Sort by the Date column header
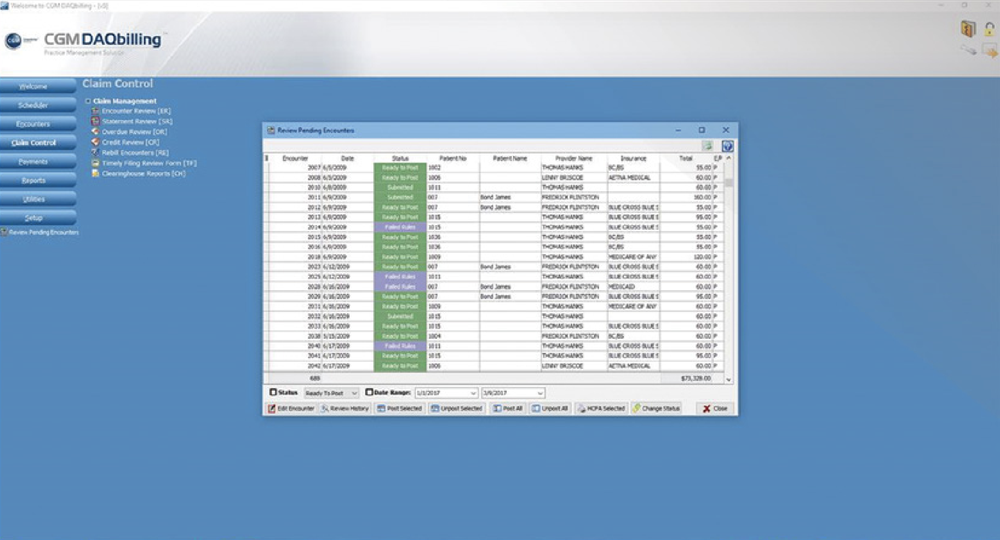Viewport: 1000px width, 540px height. [x=348, y=158]
